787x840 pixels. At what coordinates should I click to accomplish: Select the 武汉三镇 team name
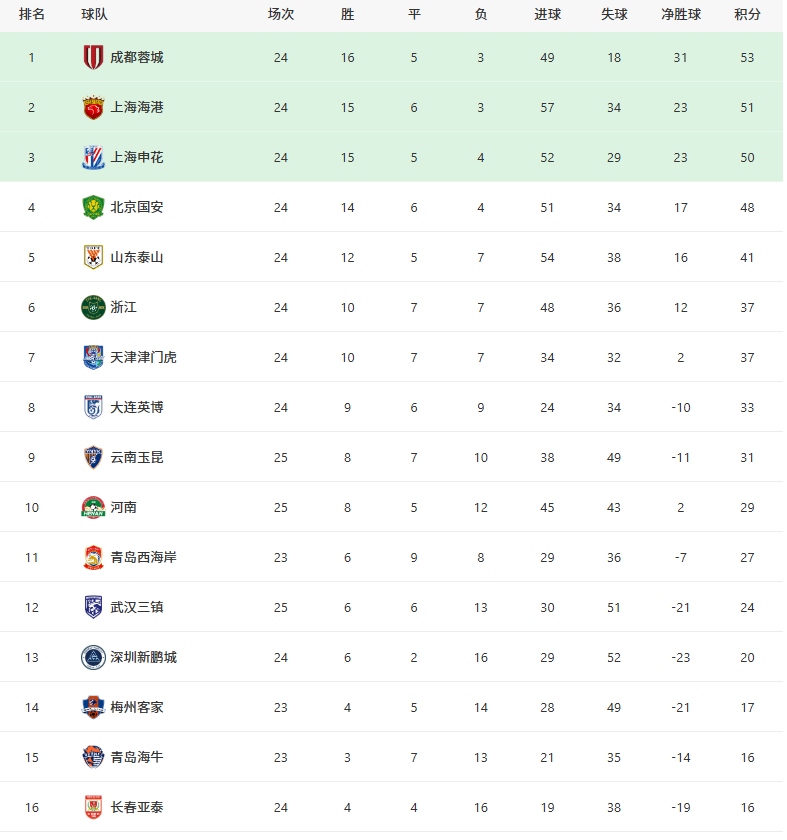tap(137, 608)
